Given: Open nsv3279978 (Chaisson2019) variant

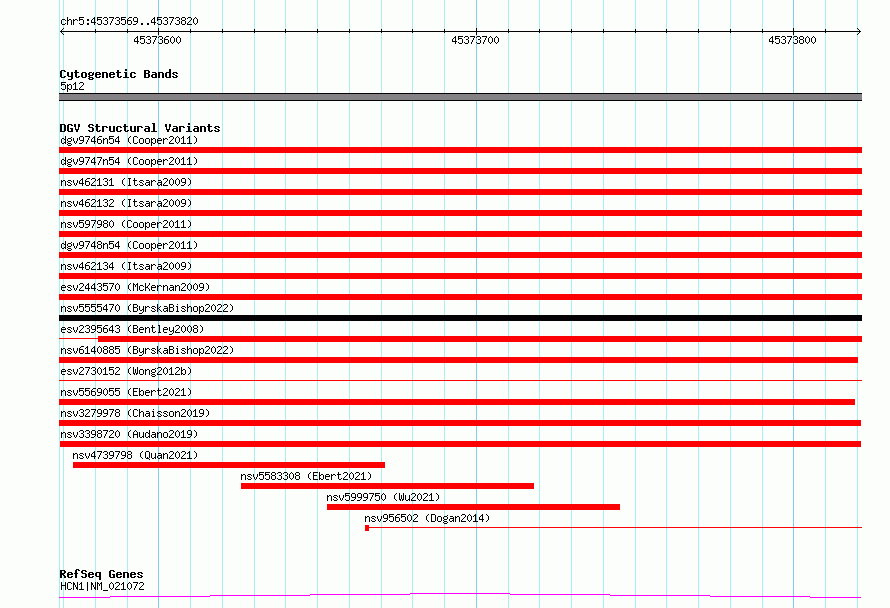Looking at the screenshot, I should (x=135, y=413).
